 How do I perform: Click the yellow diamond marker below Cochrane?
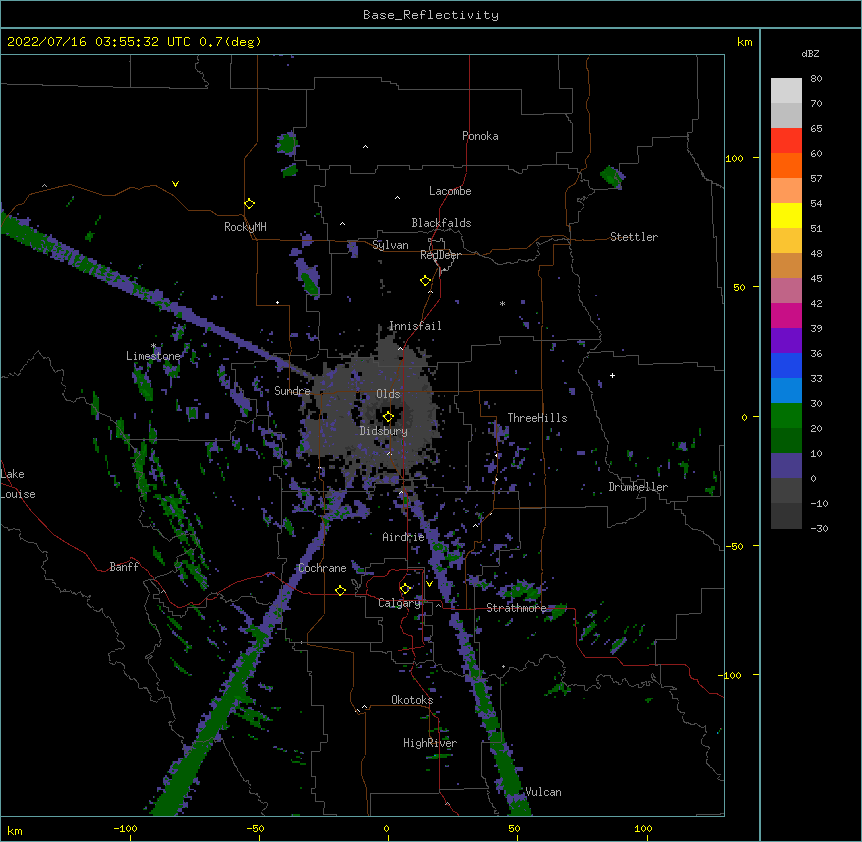point(340,590)
